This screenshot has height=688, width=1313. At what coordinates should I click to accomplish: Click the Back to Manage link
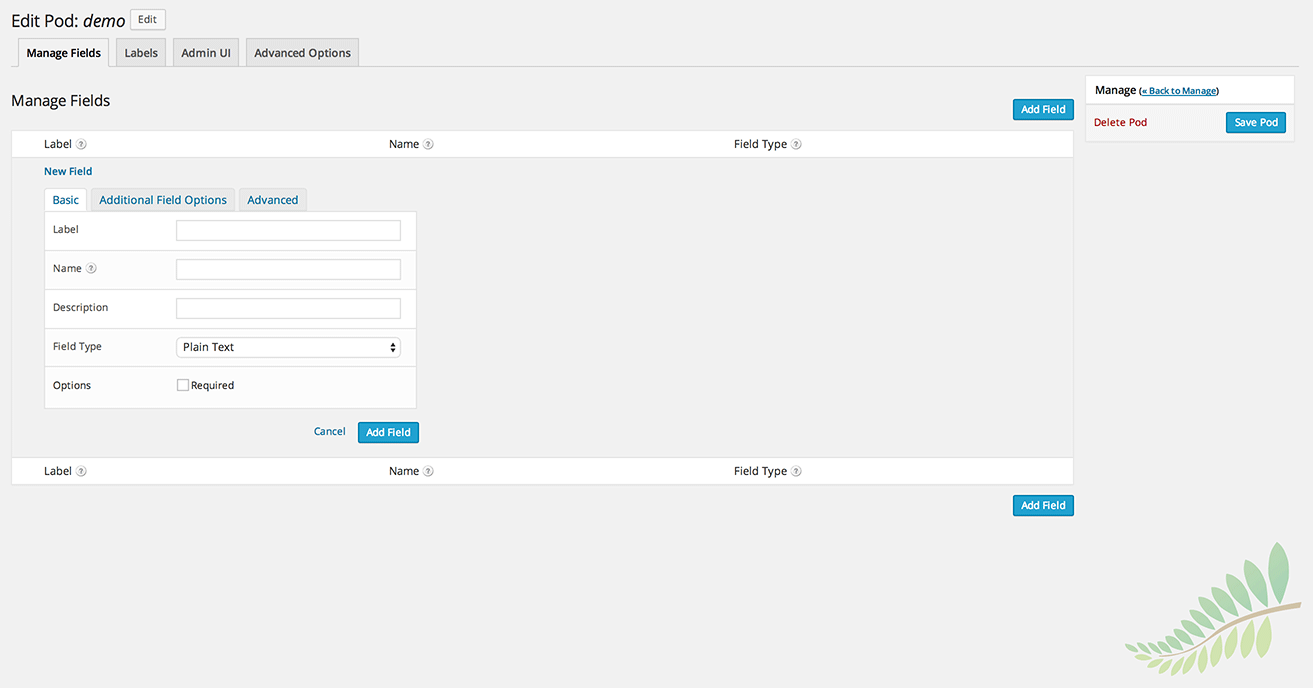point(1179,91)
